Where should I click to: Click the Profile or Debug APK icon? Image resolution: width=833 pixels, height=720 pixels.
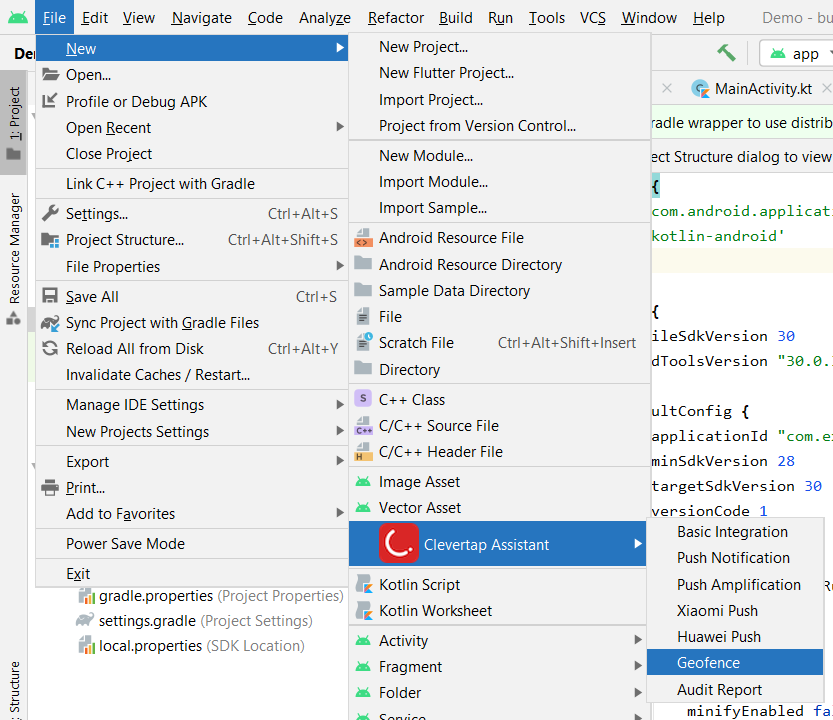[x=50, y=100]
